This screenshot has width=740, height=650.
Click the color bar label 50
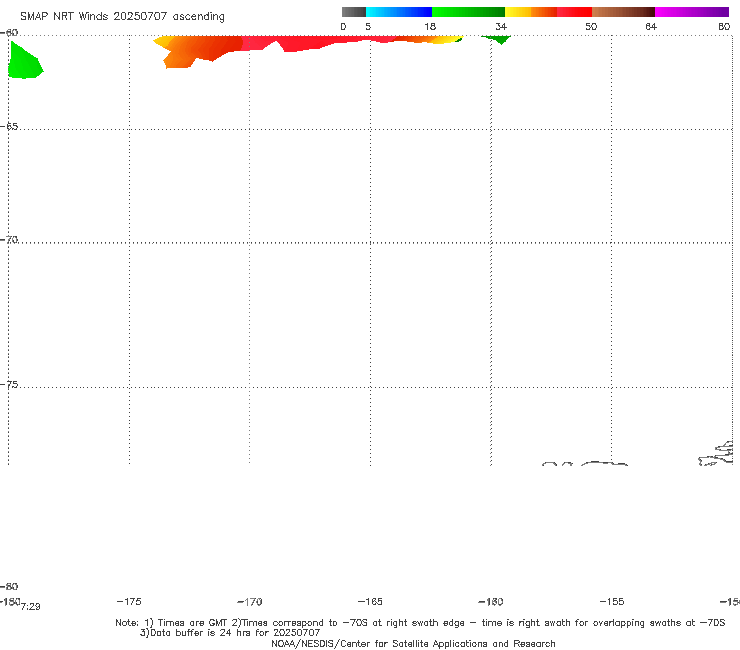tap(591, 26)
